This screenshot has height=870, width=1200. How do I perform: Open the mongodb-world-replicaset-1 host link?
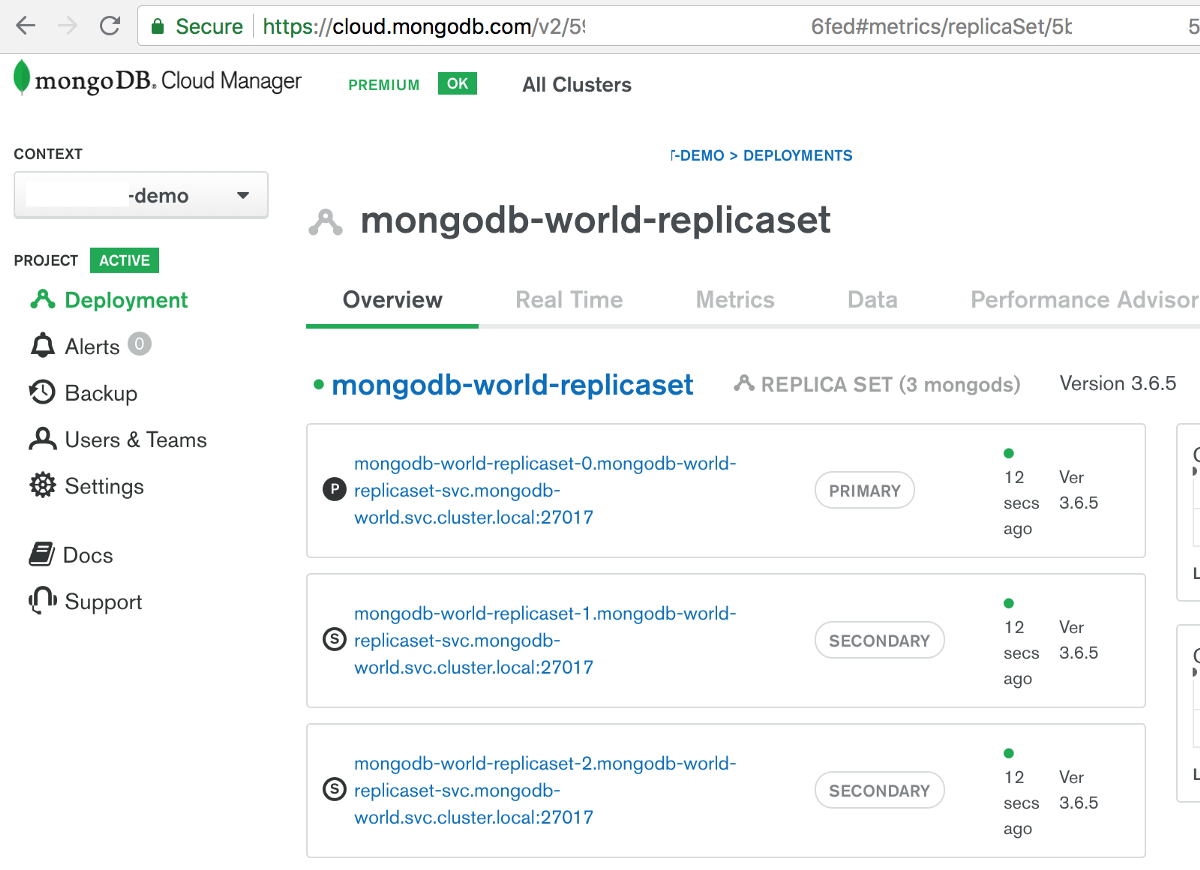pos(545,640)
